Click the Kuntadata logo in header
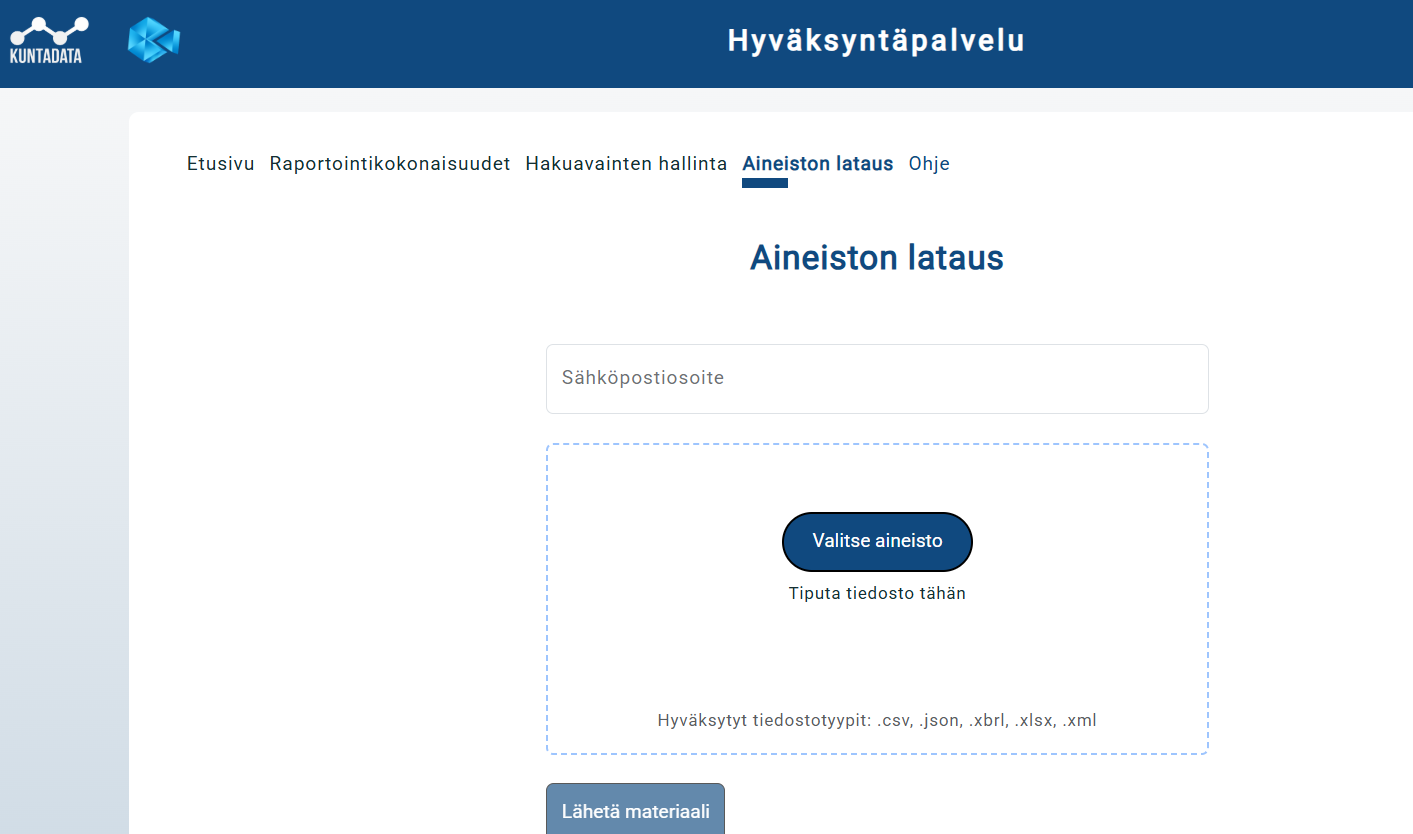 pos(47,40)
